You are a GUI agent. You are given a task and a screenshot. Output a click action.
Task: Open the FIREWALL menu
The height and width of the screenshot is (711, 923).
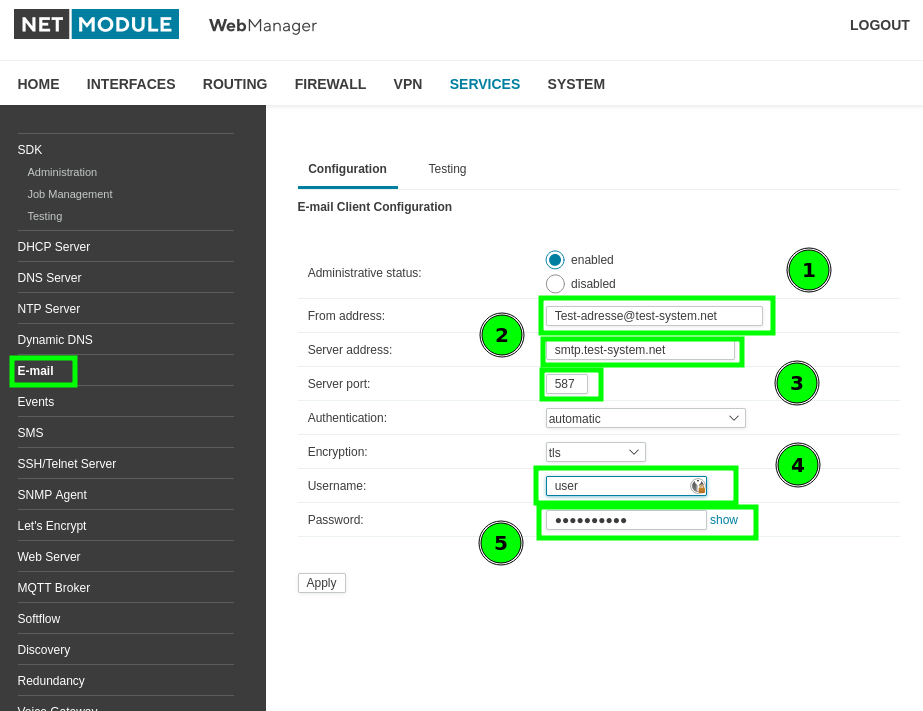tap(330, 84)
